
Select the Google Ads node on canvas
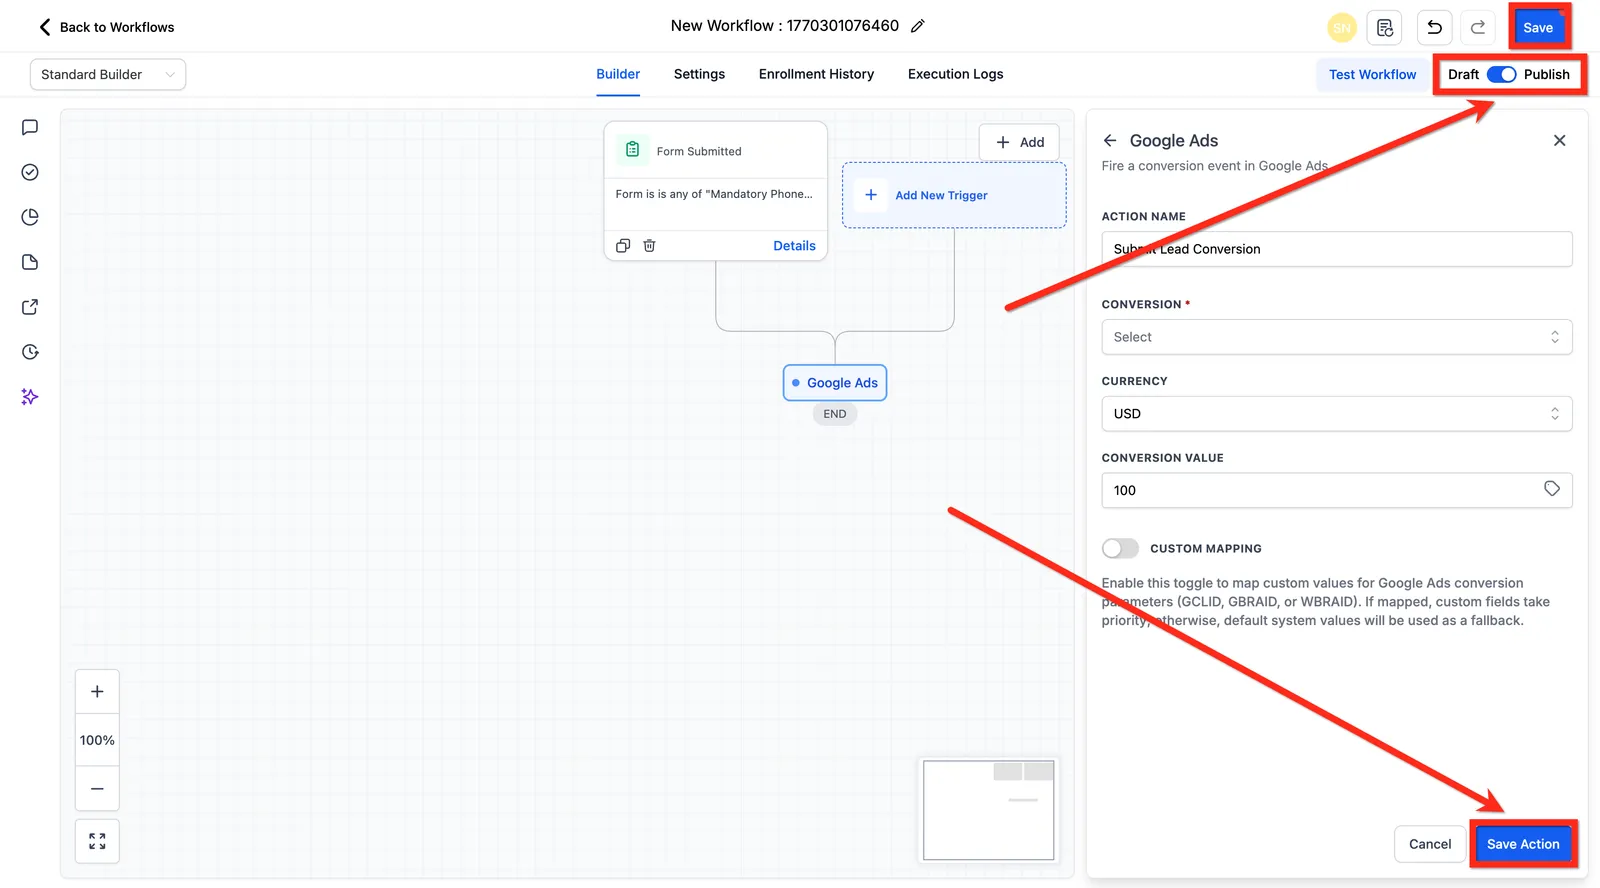[835, 383]
